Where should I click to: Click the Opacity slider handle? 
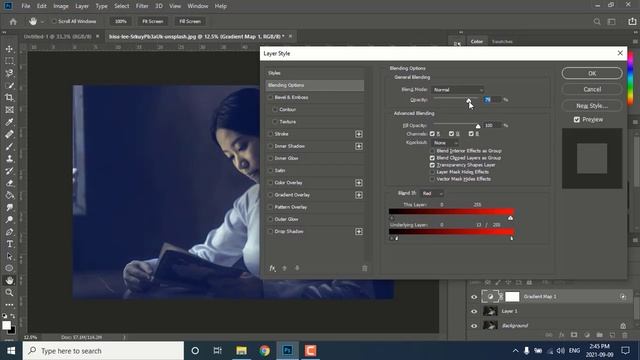(x=469, y=100)
